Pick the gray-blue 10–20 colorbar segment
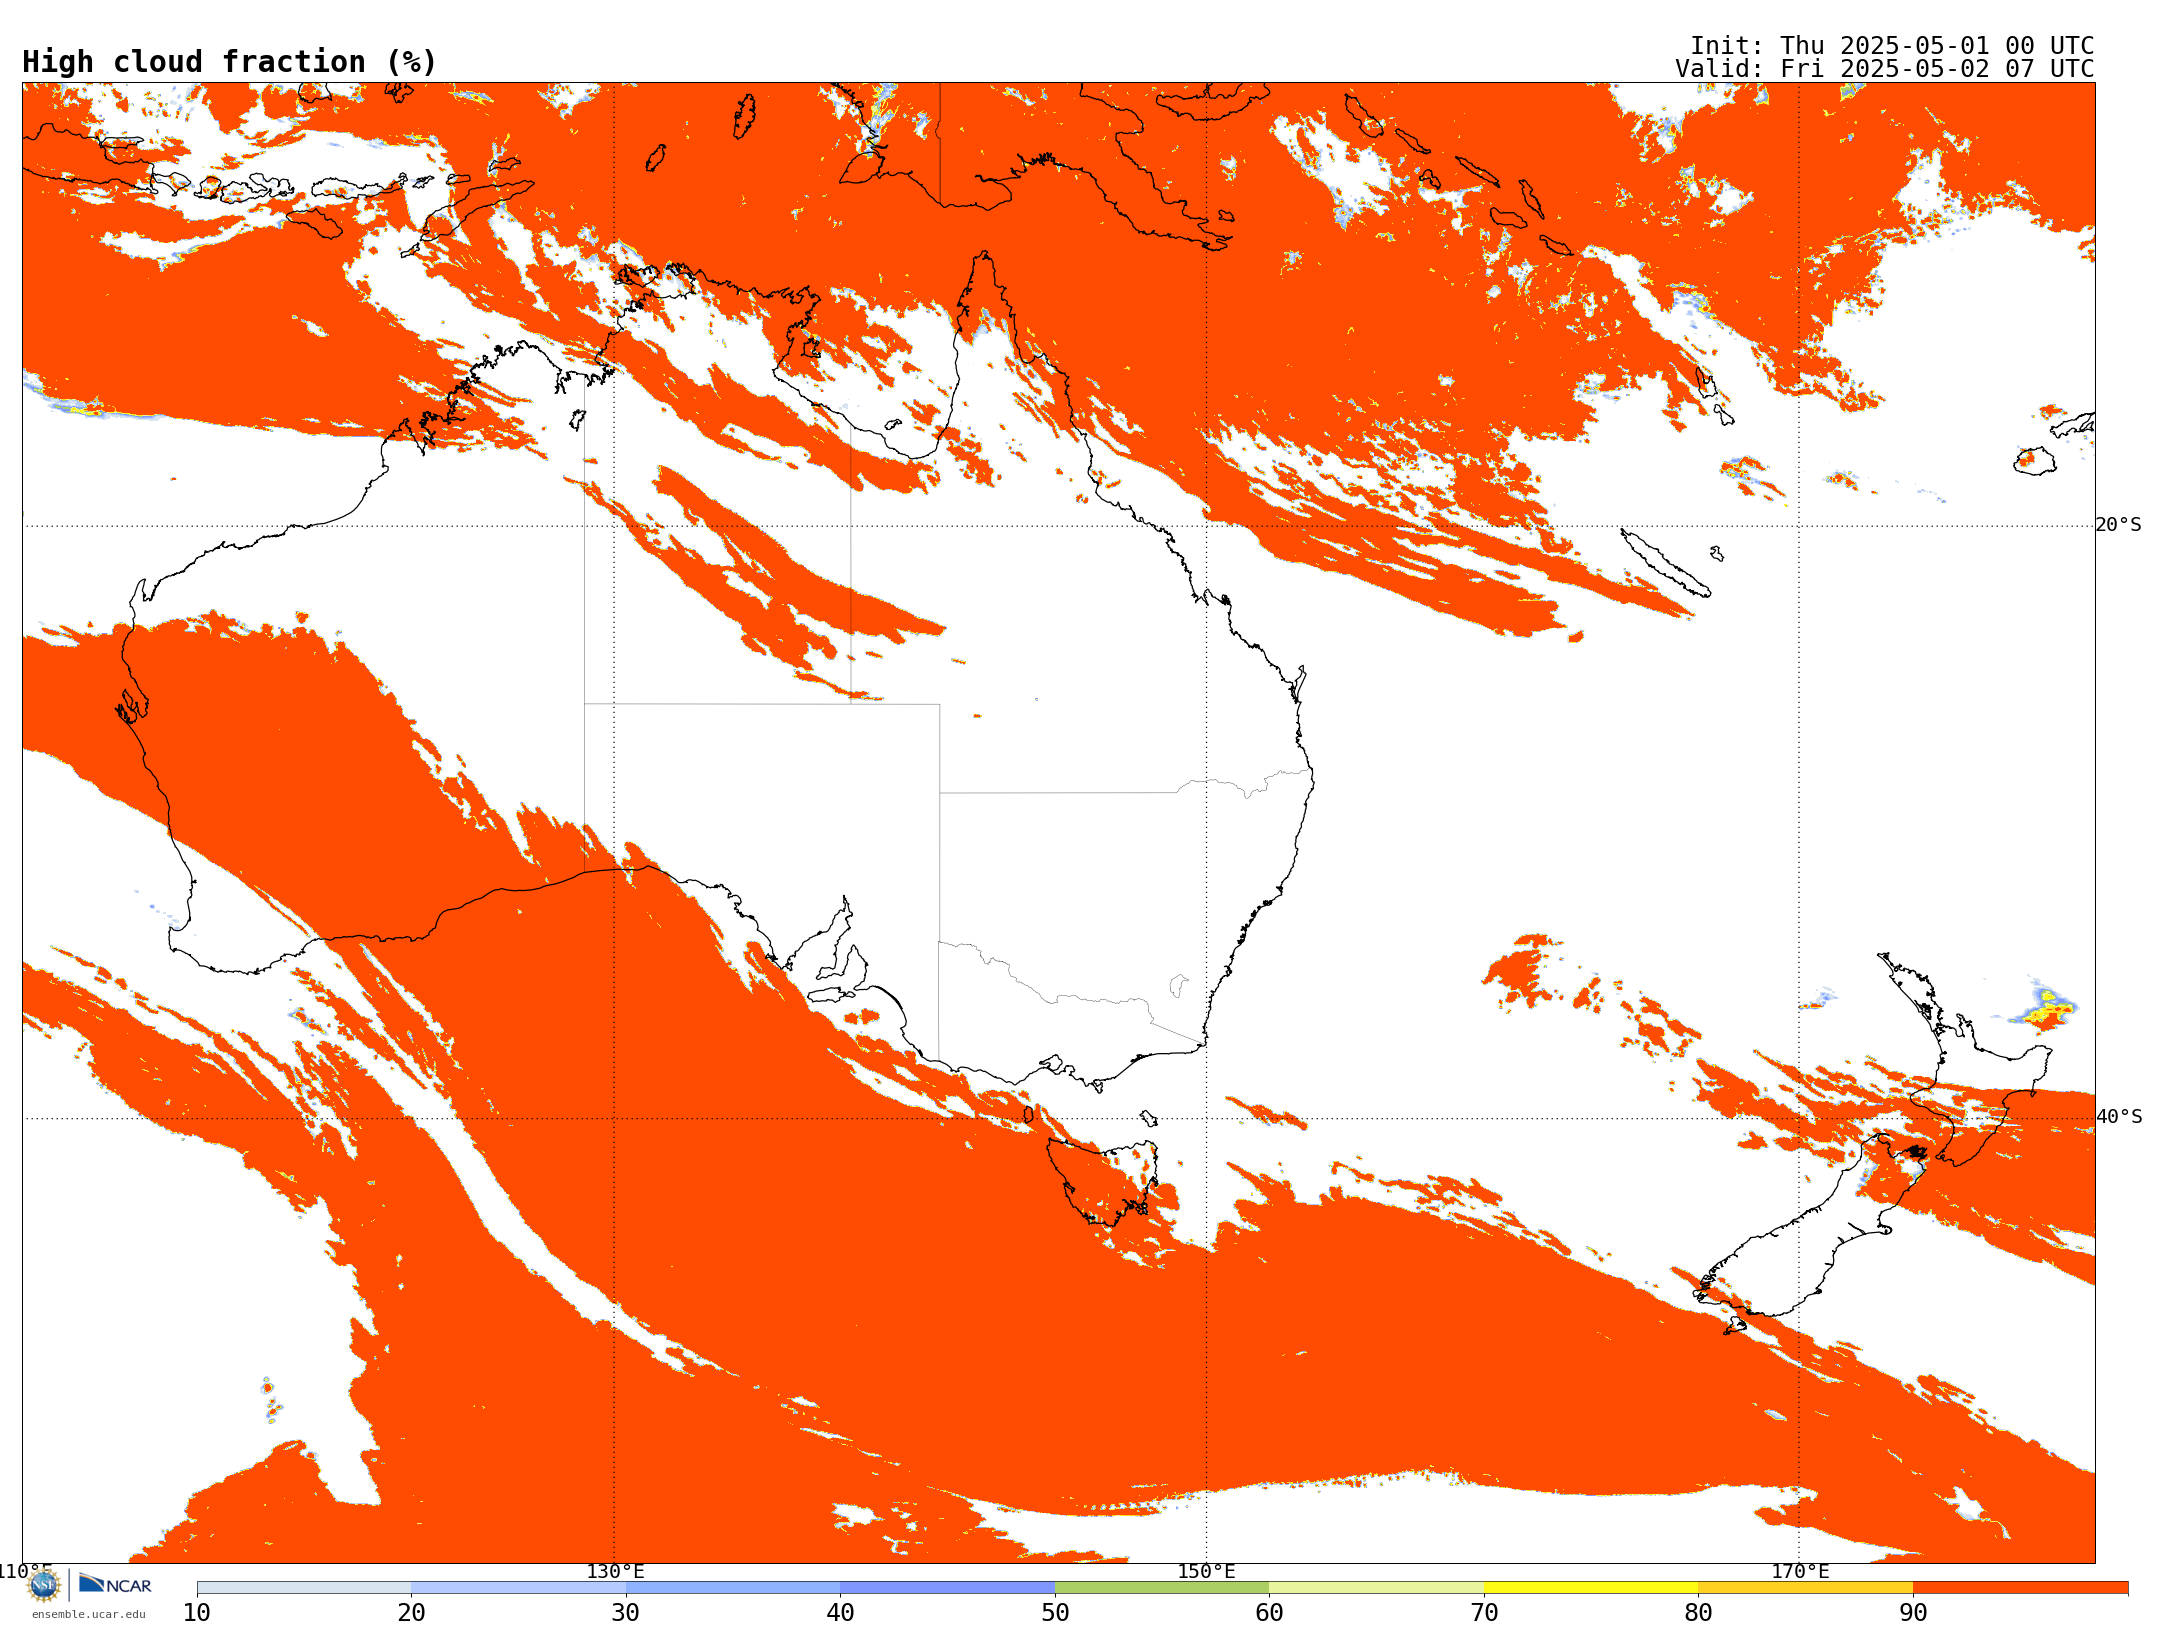Screen dimensions: 2160x1626 304,1588
